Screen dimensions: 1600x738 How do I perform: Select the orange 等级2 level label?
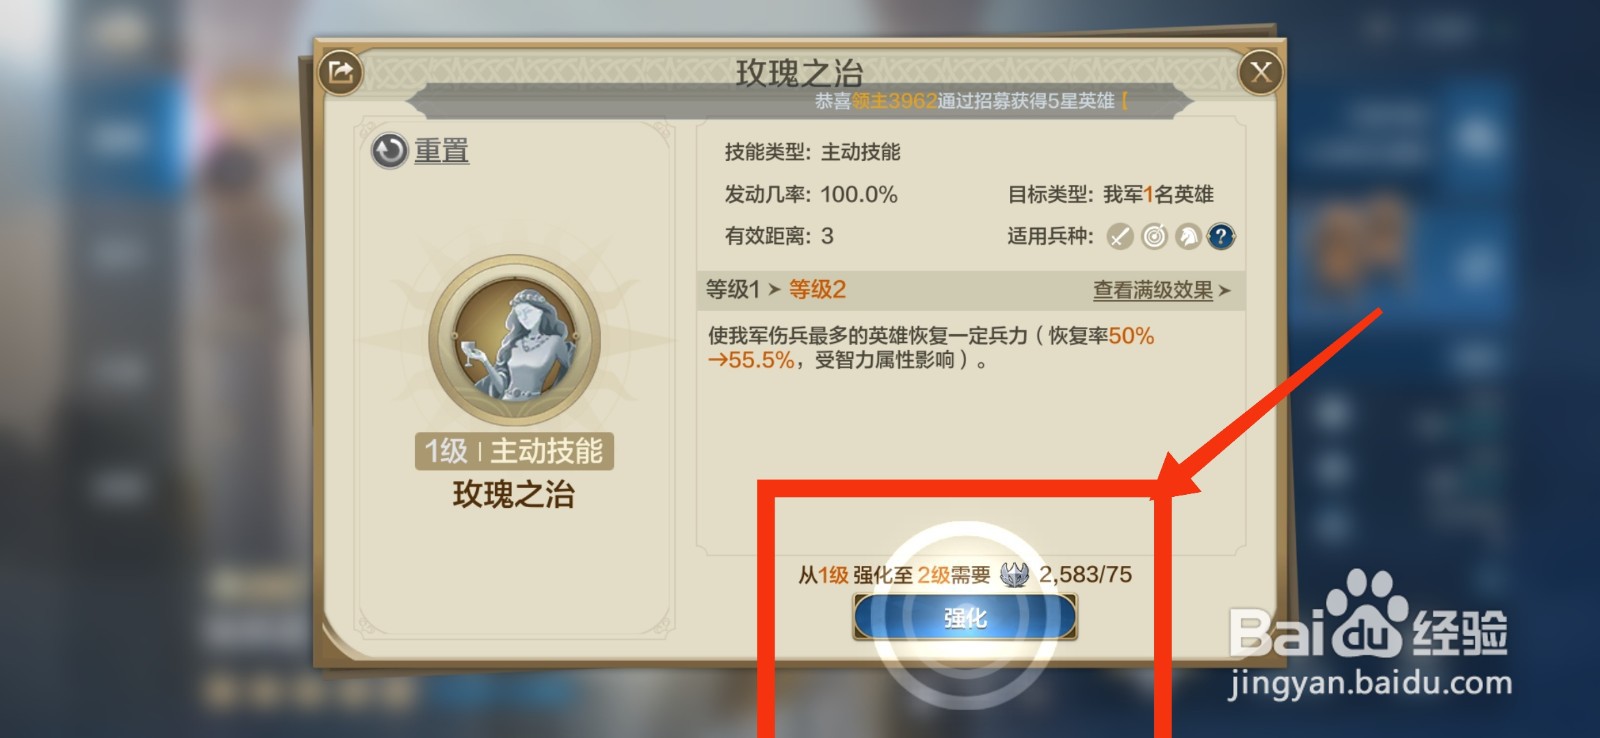tap(817, 290)
